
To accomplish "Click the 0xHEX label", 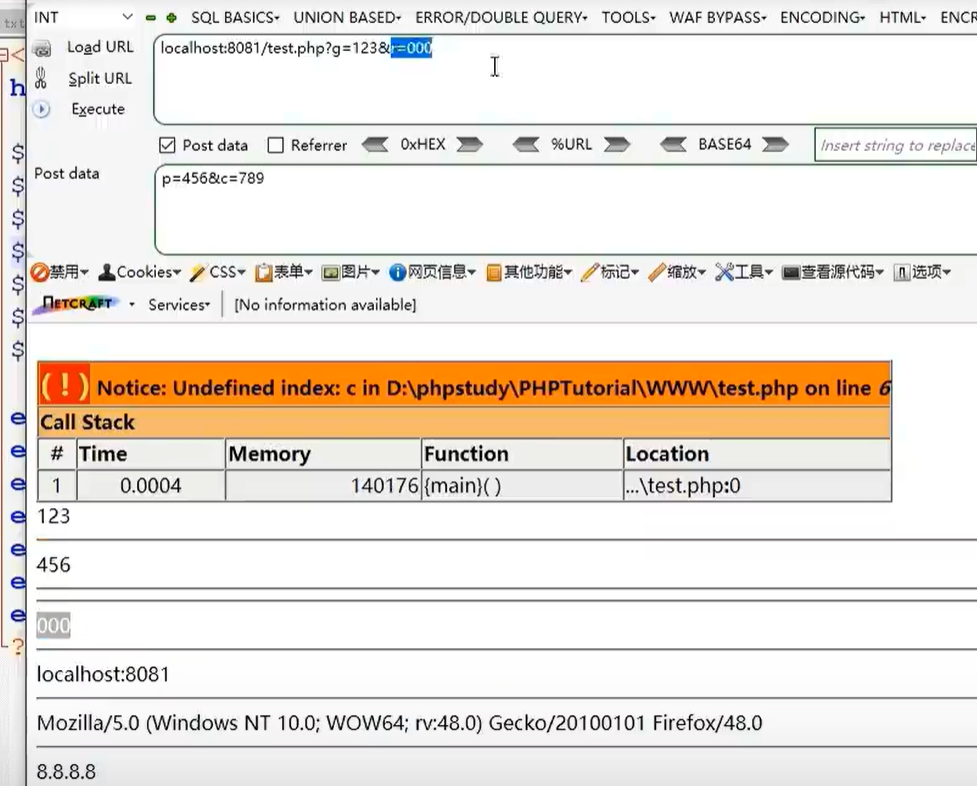I will [423, 145].
